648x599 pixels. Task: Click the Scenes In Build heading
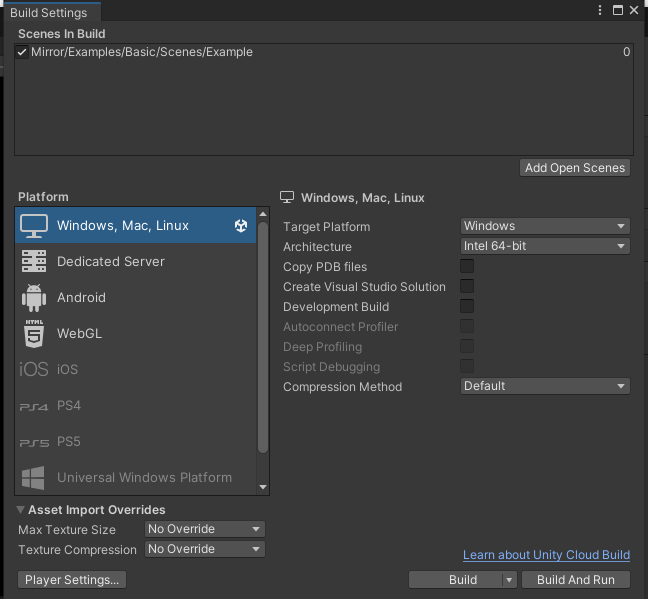[62, 34]
